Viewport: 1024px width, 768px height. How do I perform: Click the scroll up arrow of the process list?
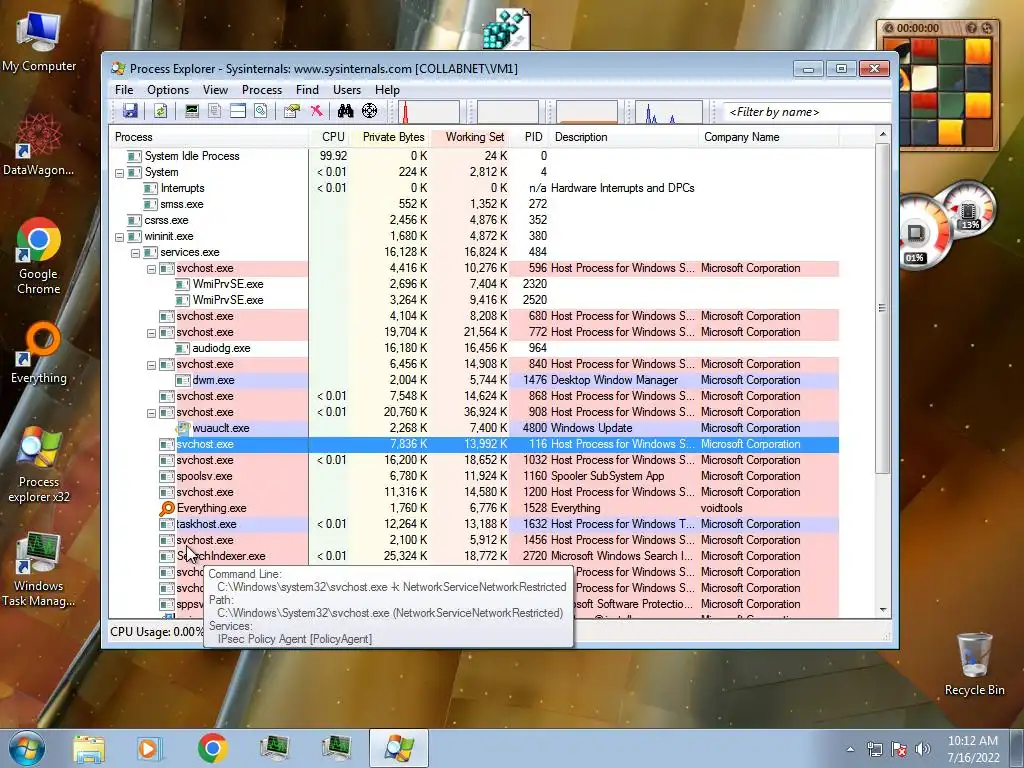883,135
